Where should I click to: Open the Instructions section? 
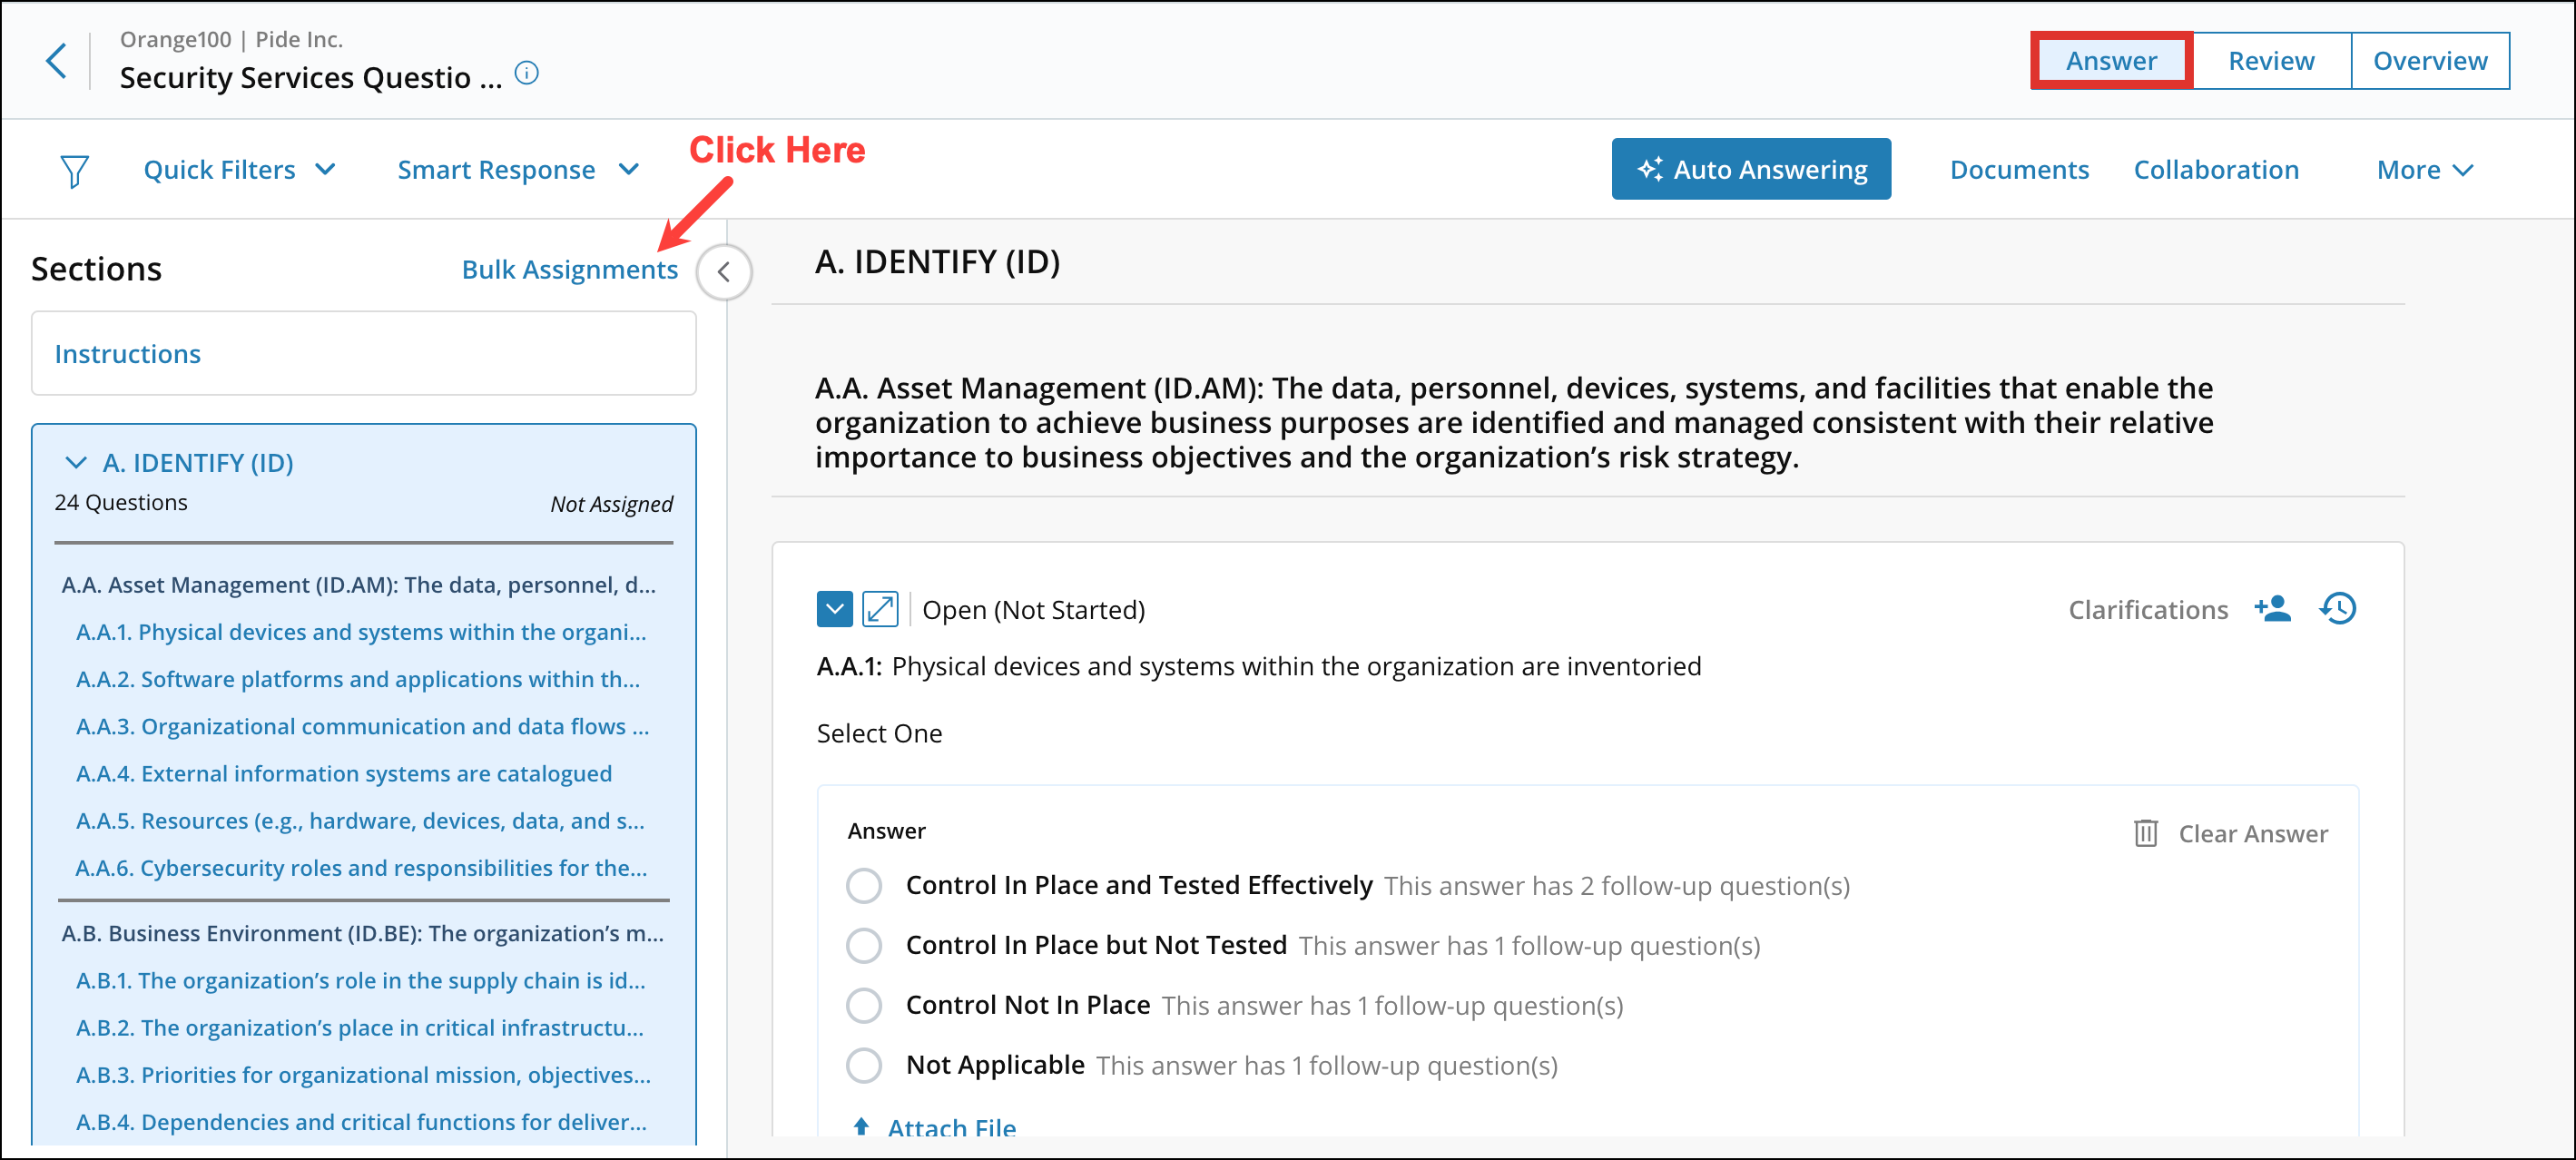point(363,353)
